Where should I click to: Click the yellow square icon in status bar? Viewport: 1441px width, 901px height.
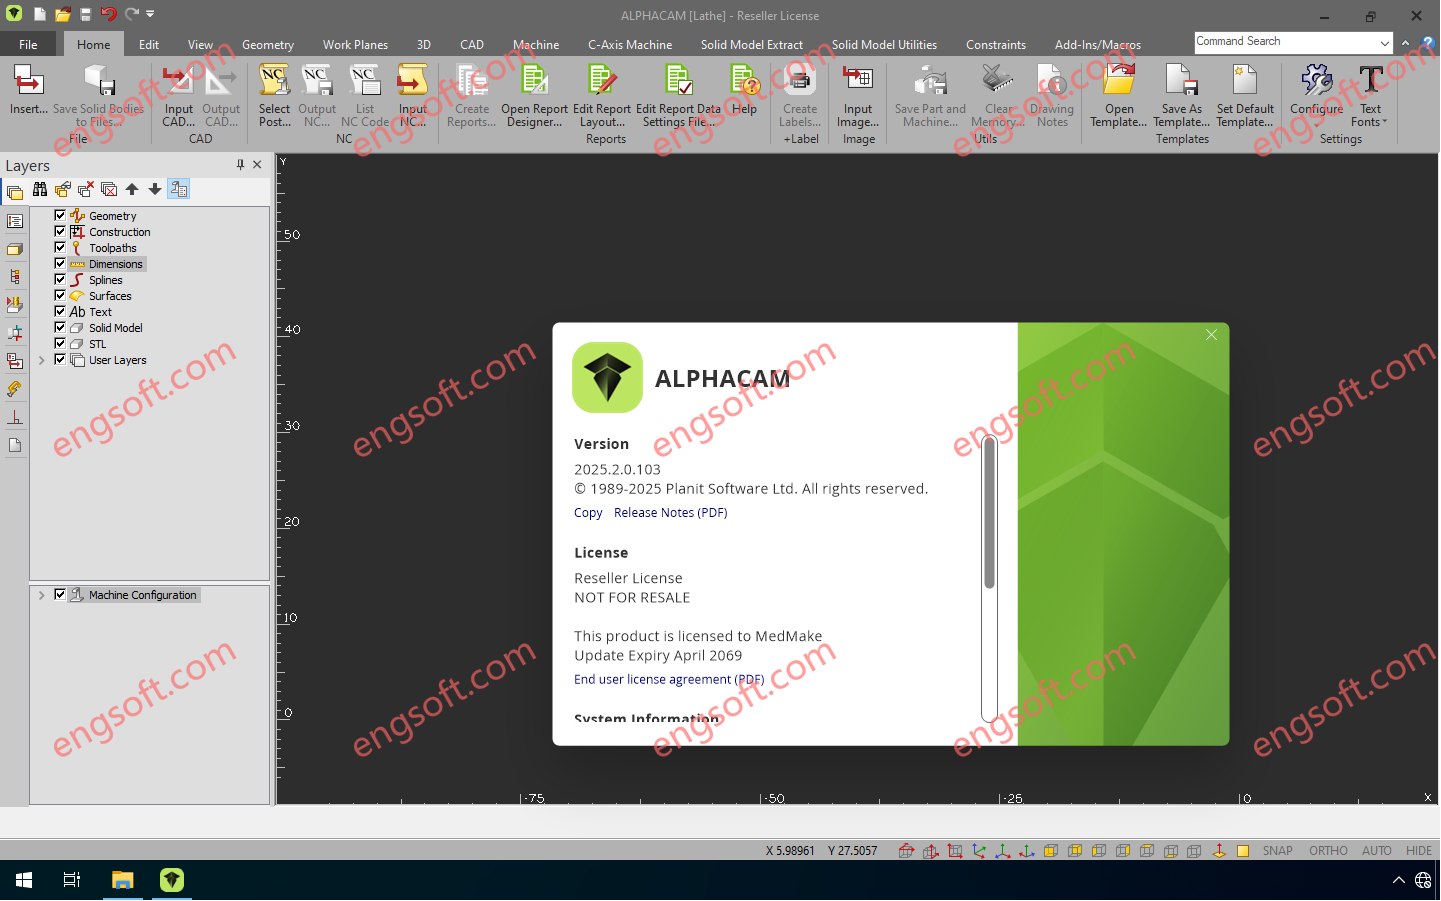[1243, 851]
